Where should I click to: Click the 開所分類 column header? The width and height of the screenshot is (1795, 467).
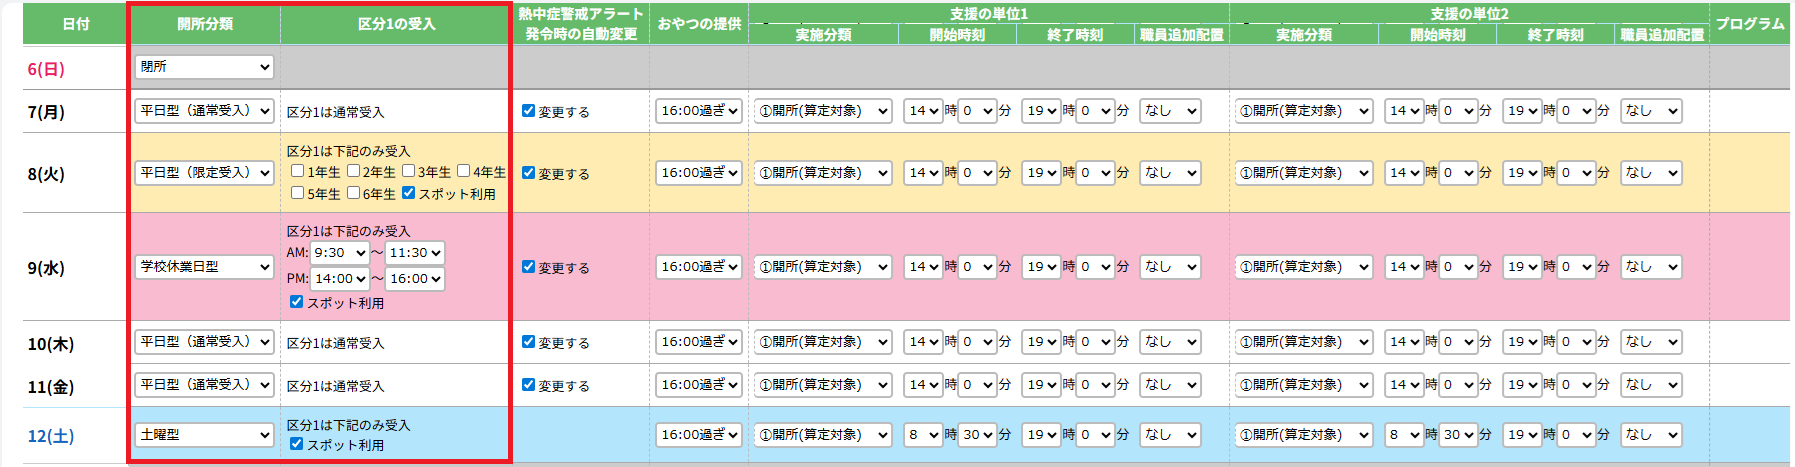(x=204, y=24)
